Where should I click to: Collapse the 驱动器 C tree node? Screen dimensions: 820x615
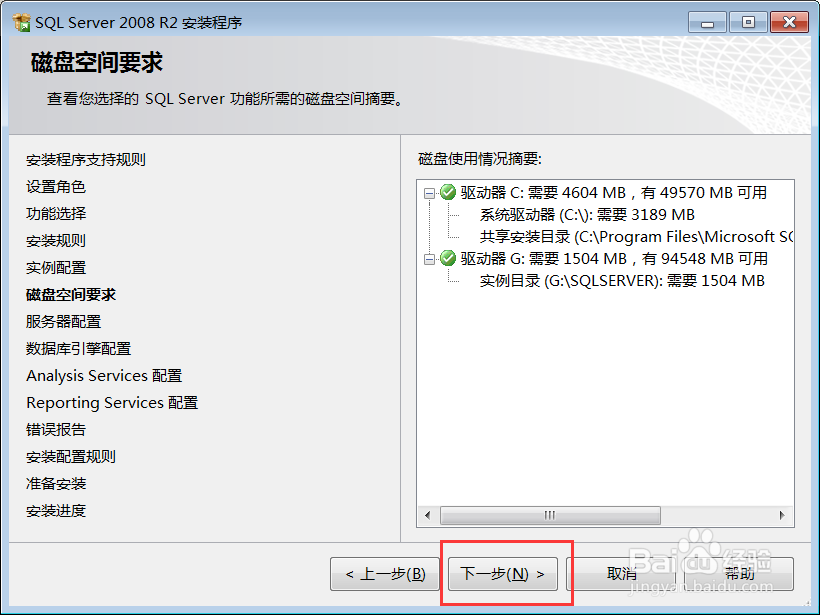(x=429, y=193)
